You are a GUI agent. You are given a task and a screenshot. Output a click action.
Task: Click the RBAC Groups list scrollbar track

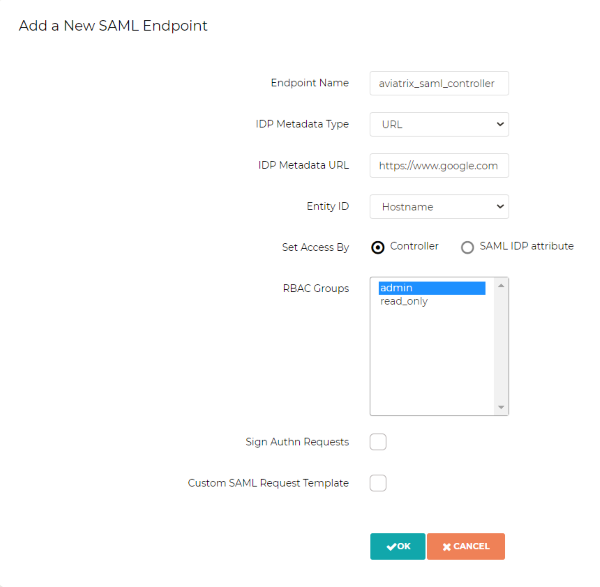coord(502,346)
